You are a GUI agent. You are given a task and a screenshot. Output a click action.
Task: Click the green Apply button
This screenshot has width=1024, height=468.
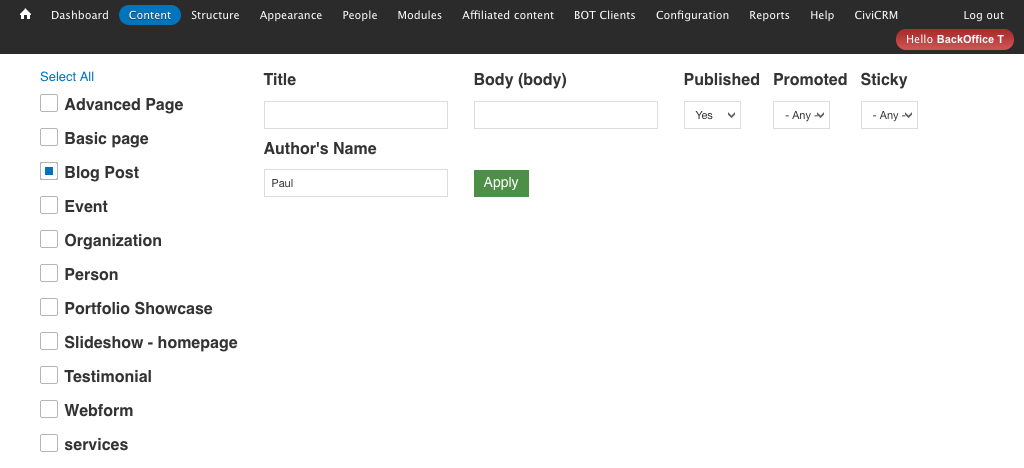pyautogui.click(x=501, y=183)
